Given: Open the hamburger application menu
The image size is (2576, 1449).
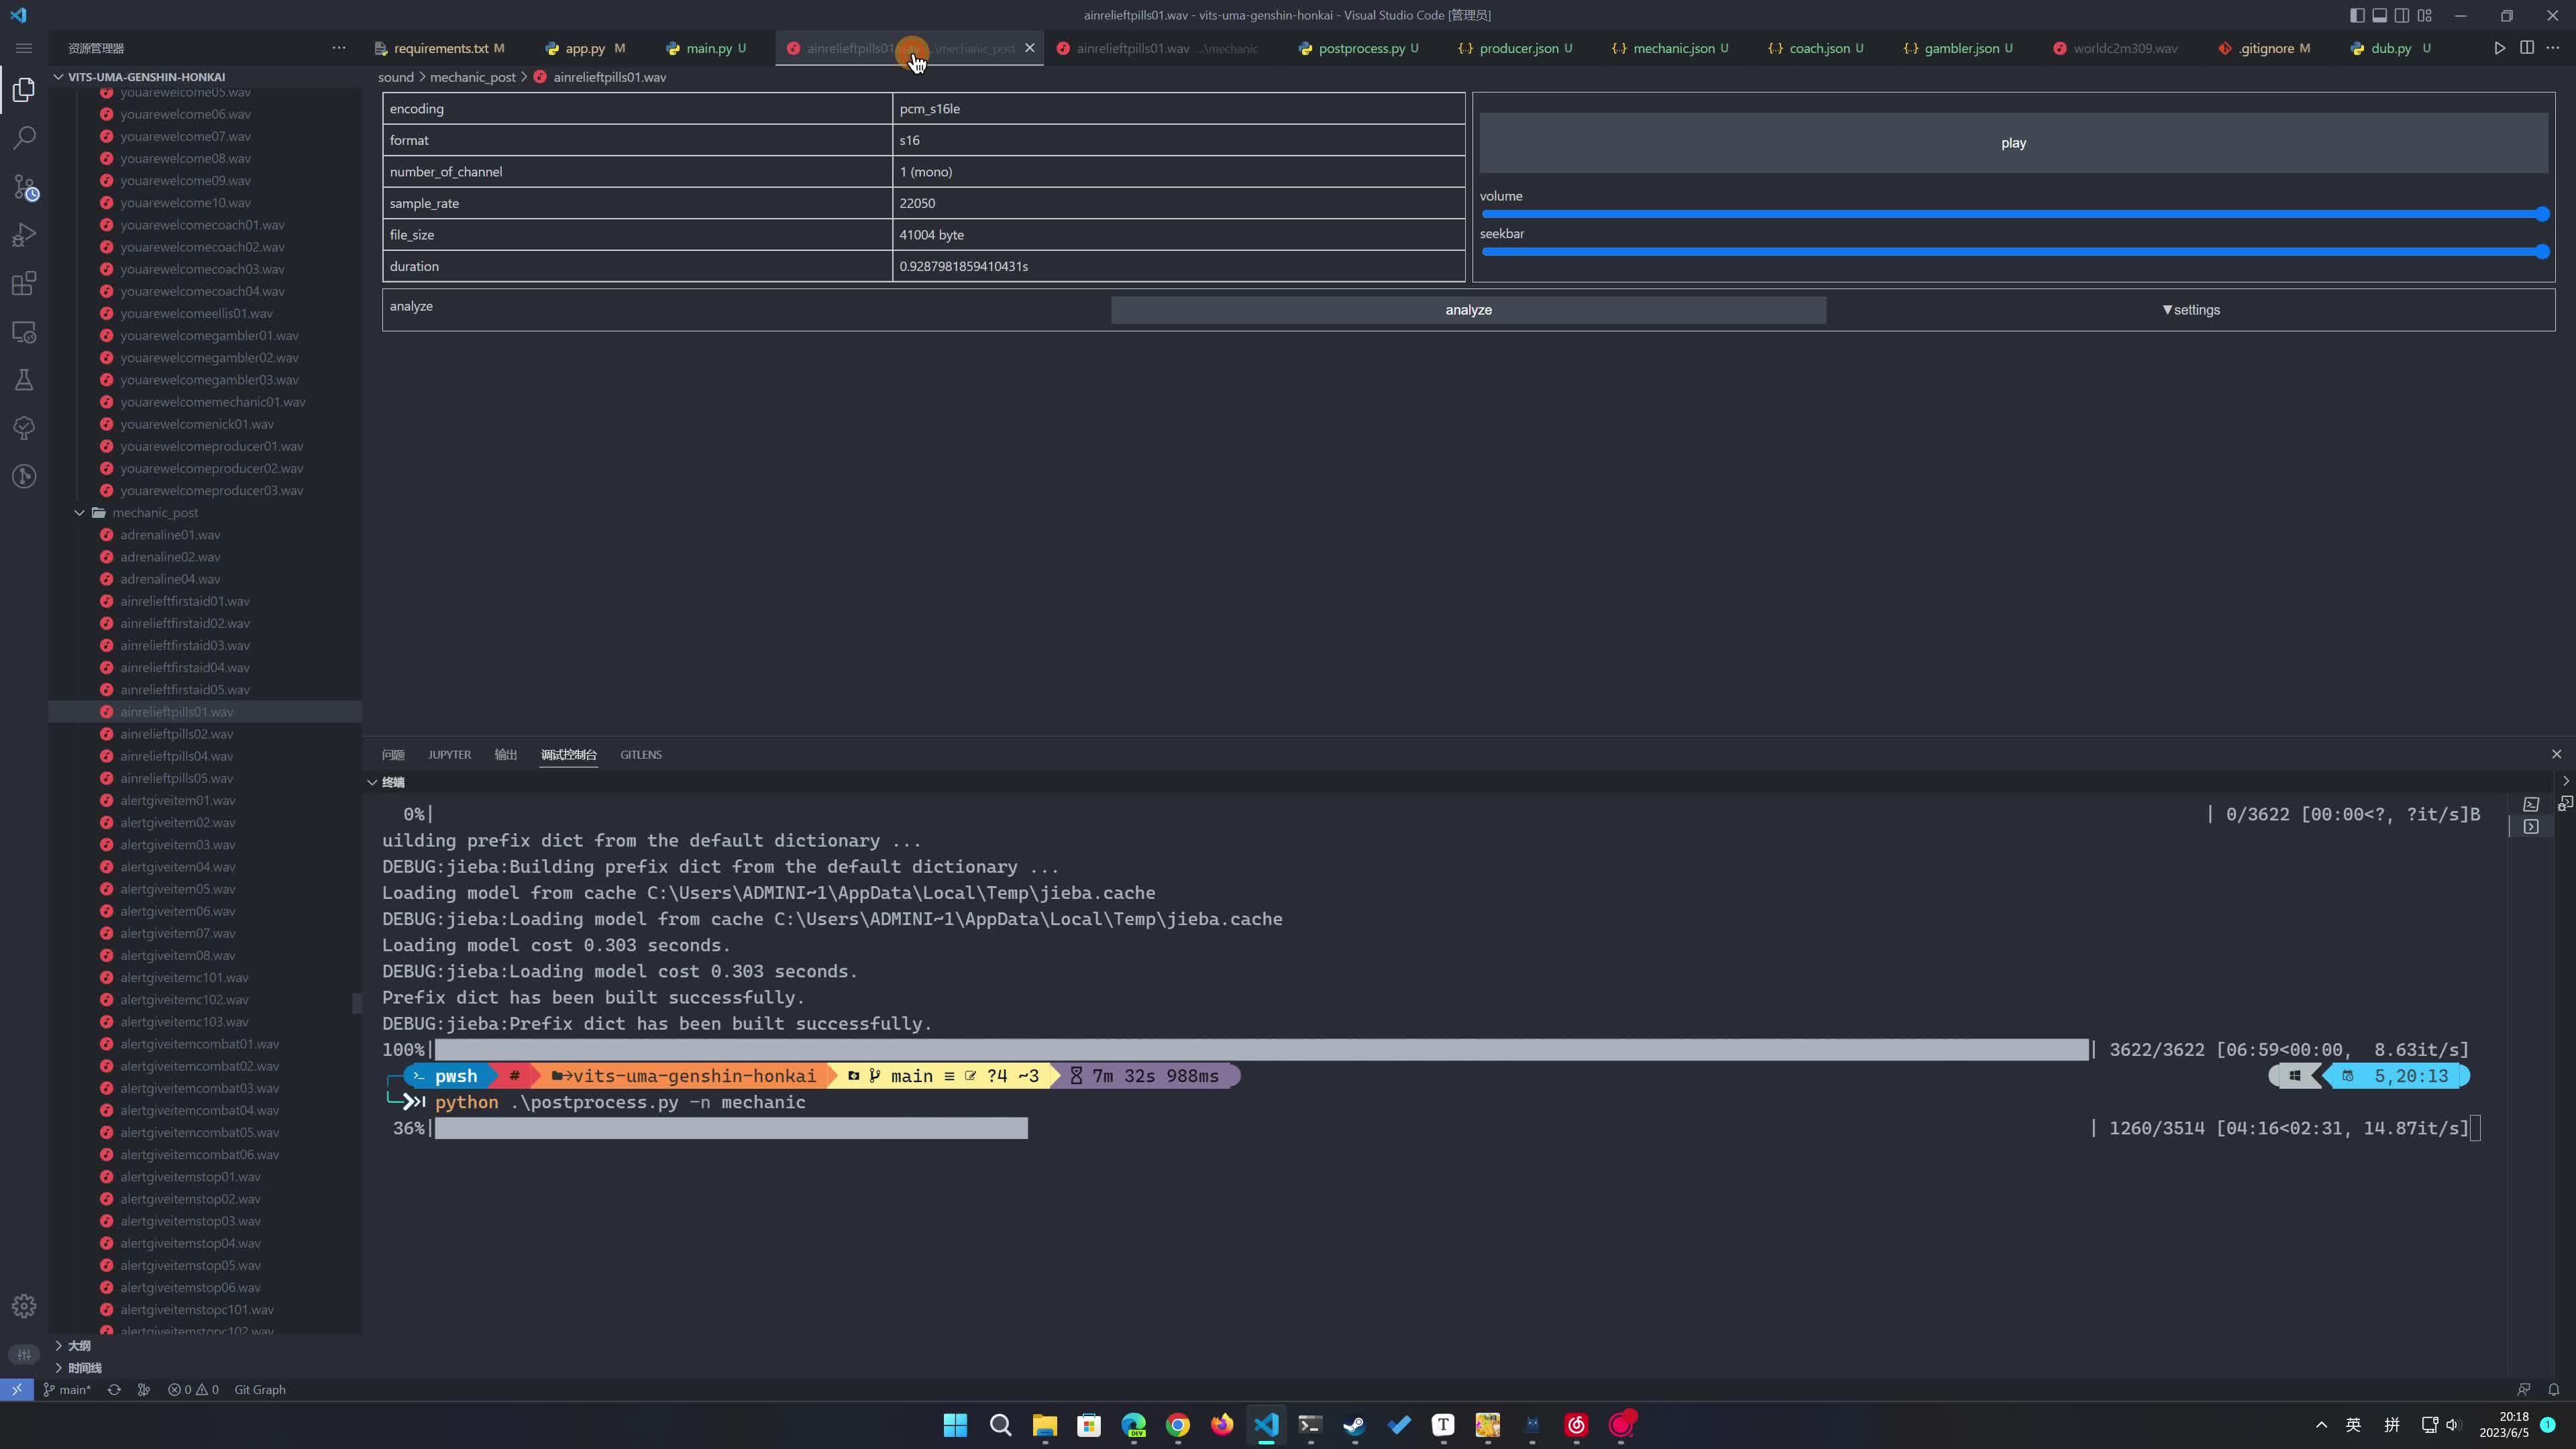Looking at the screenshot, I should pyautogui.click(x=24, y=48).
